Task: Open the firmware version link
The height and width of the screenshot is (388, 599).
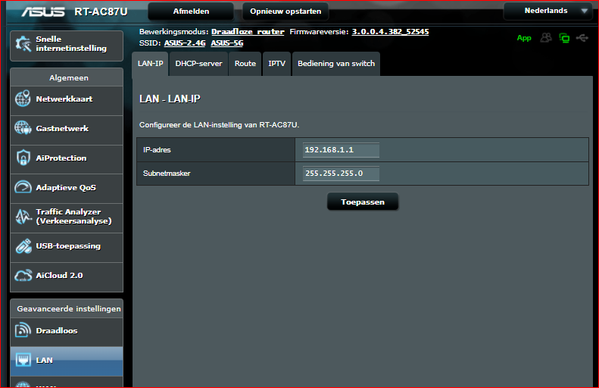Action: (x=390, y=32)
